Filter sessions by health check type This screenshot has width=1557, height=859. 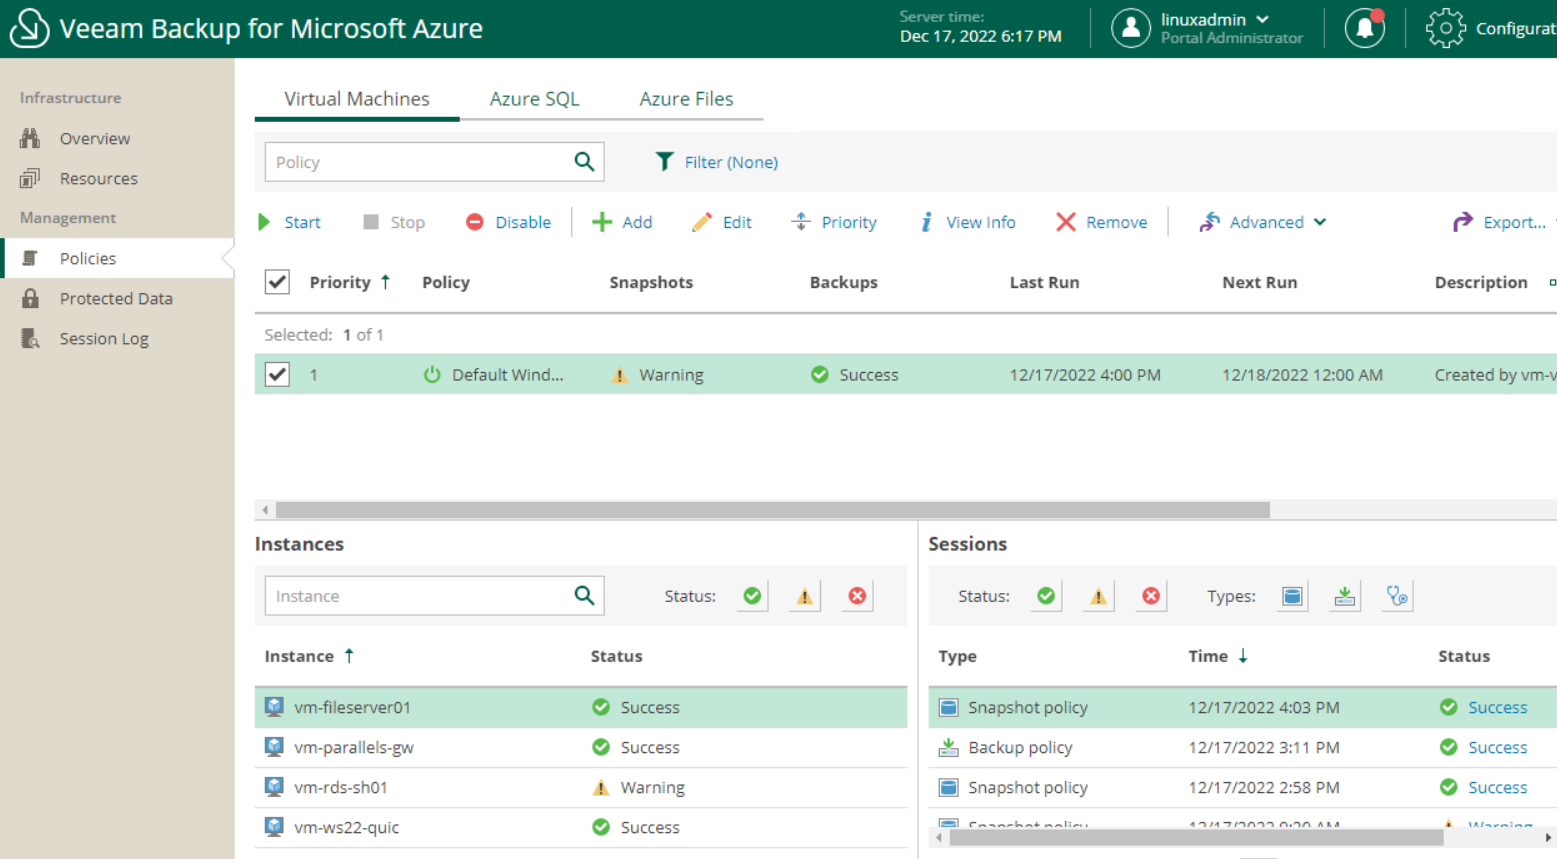coord(1397,595)
